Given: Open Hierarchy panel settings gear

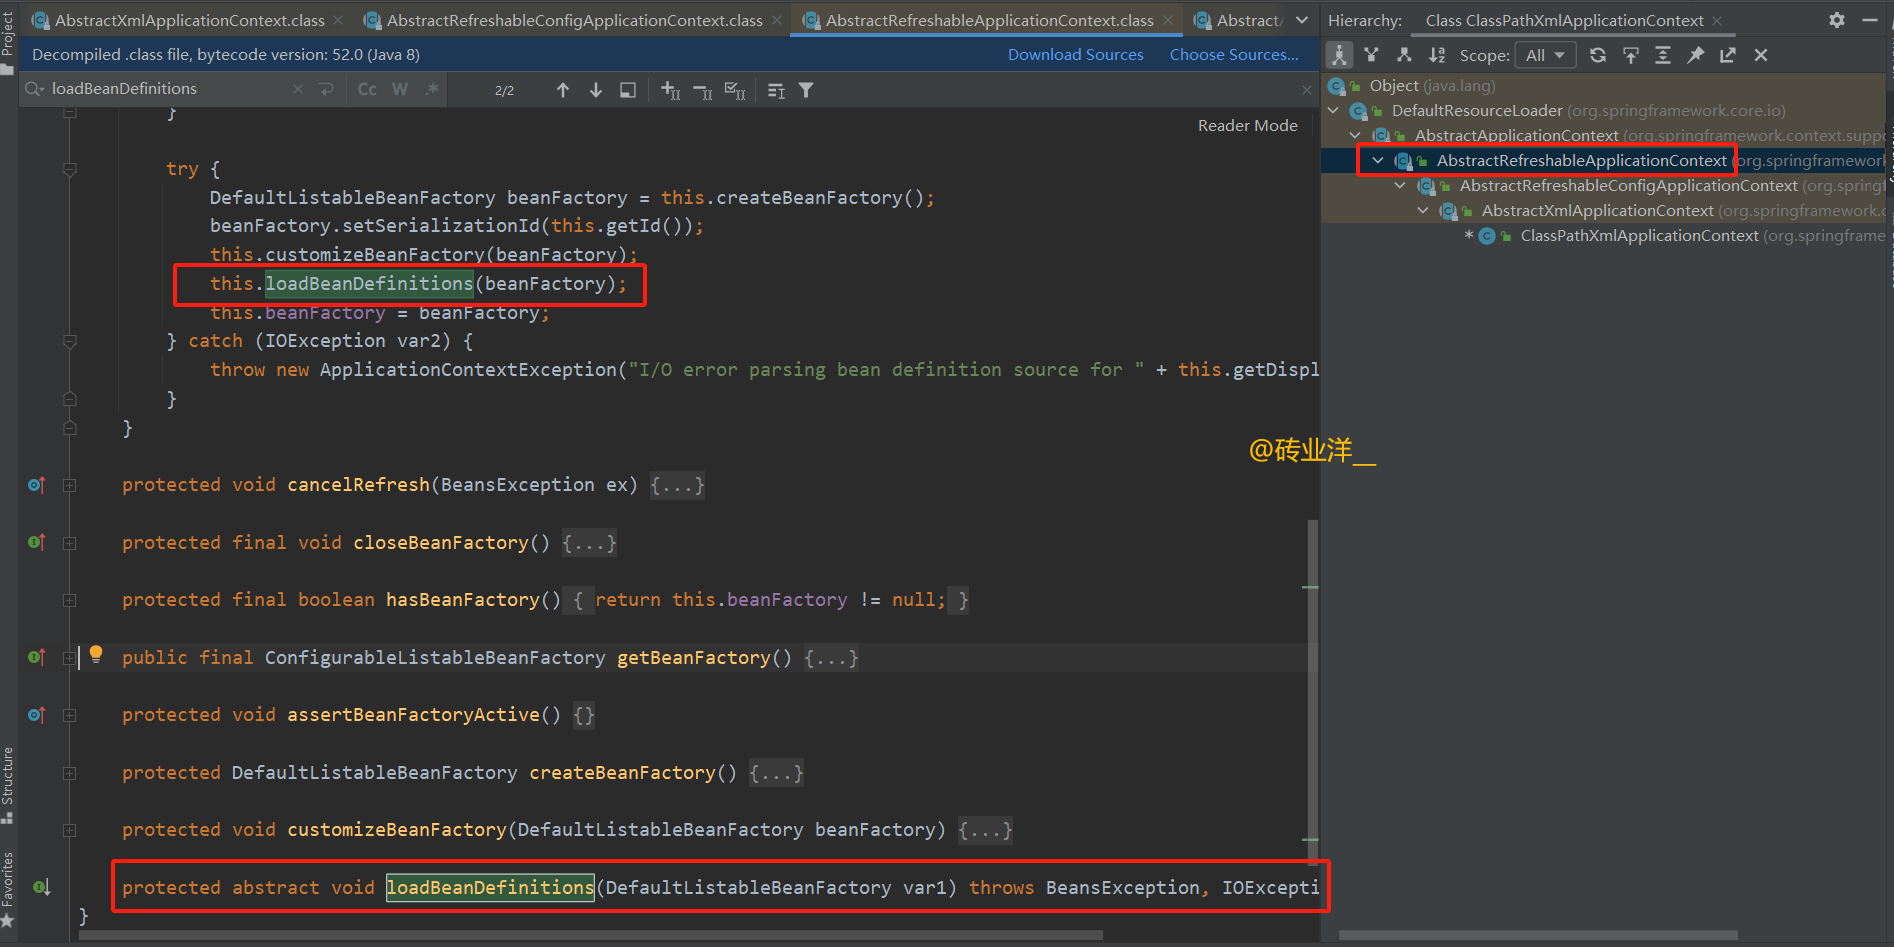Looking at the screenshot, I should coord(1837,20).
